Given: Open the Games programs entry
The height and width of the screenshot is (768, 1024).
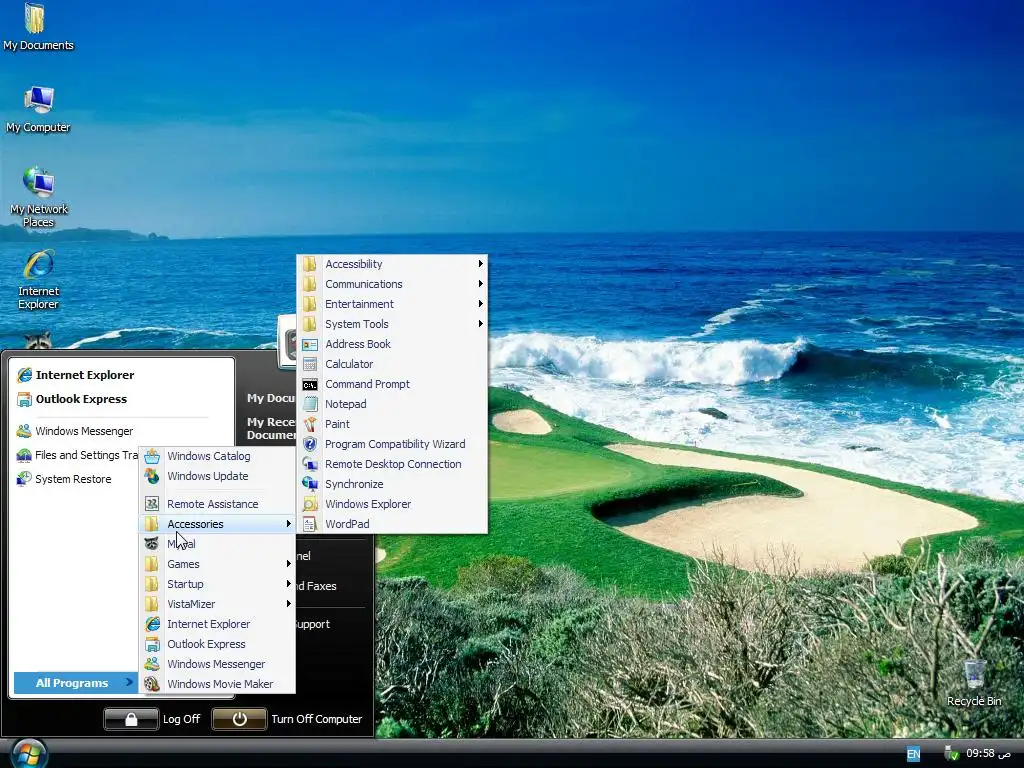Looking at the screenshot, I should (x=217, y=564).
